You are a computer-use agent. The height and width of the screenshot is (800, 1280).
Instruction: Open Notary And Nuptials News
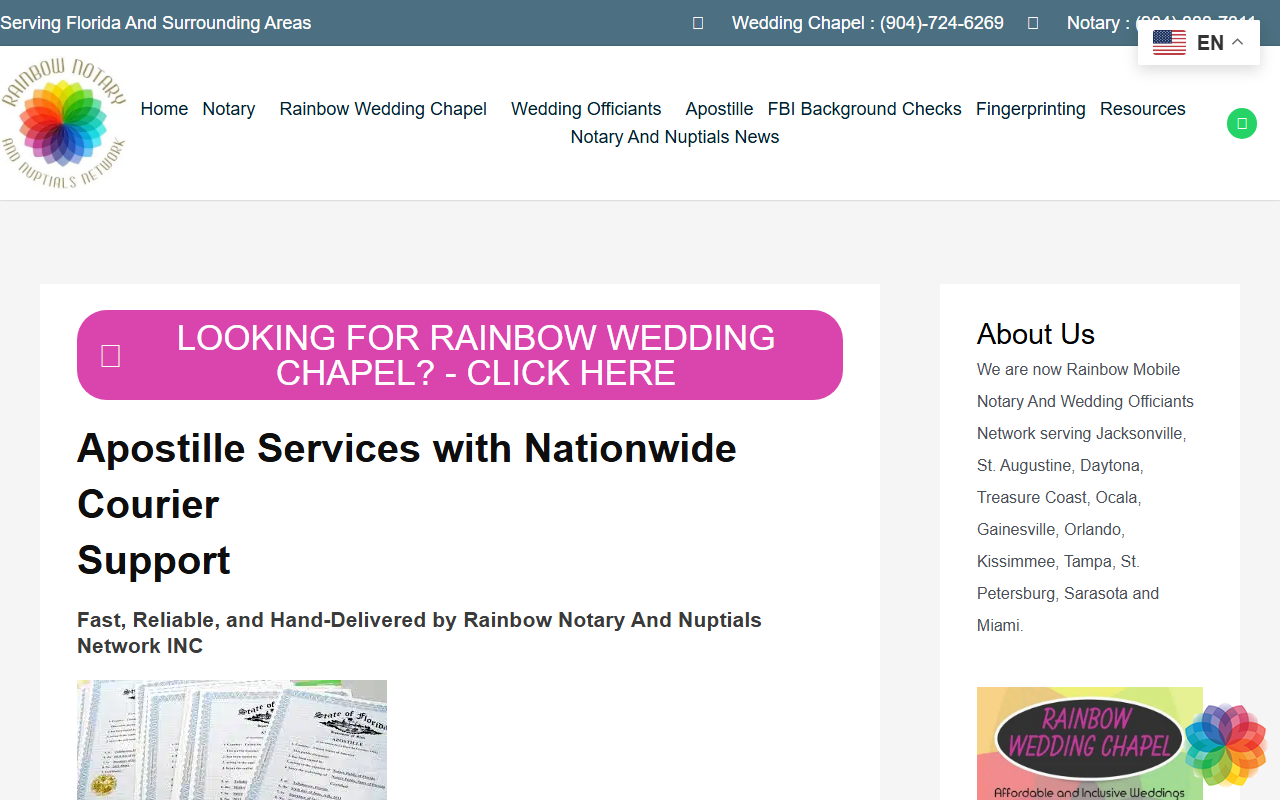click(675, 137)
